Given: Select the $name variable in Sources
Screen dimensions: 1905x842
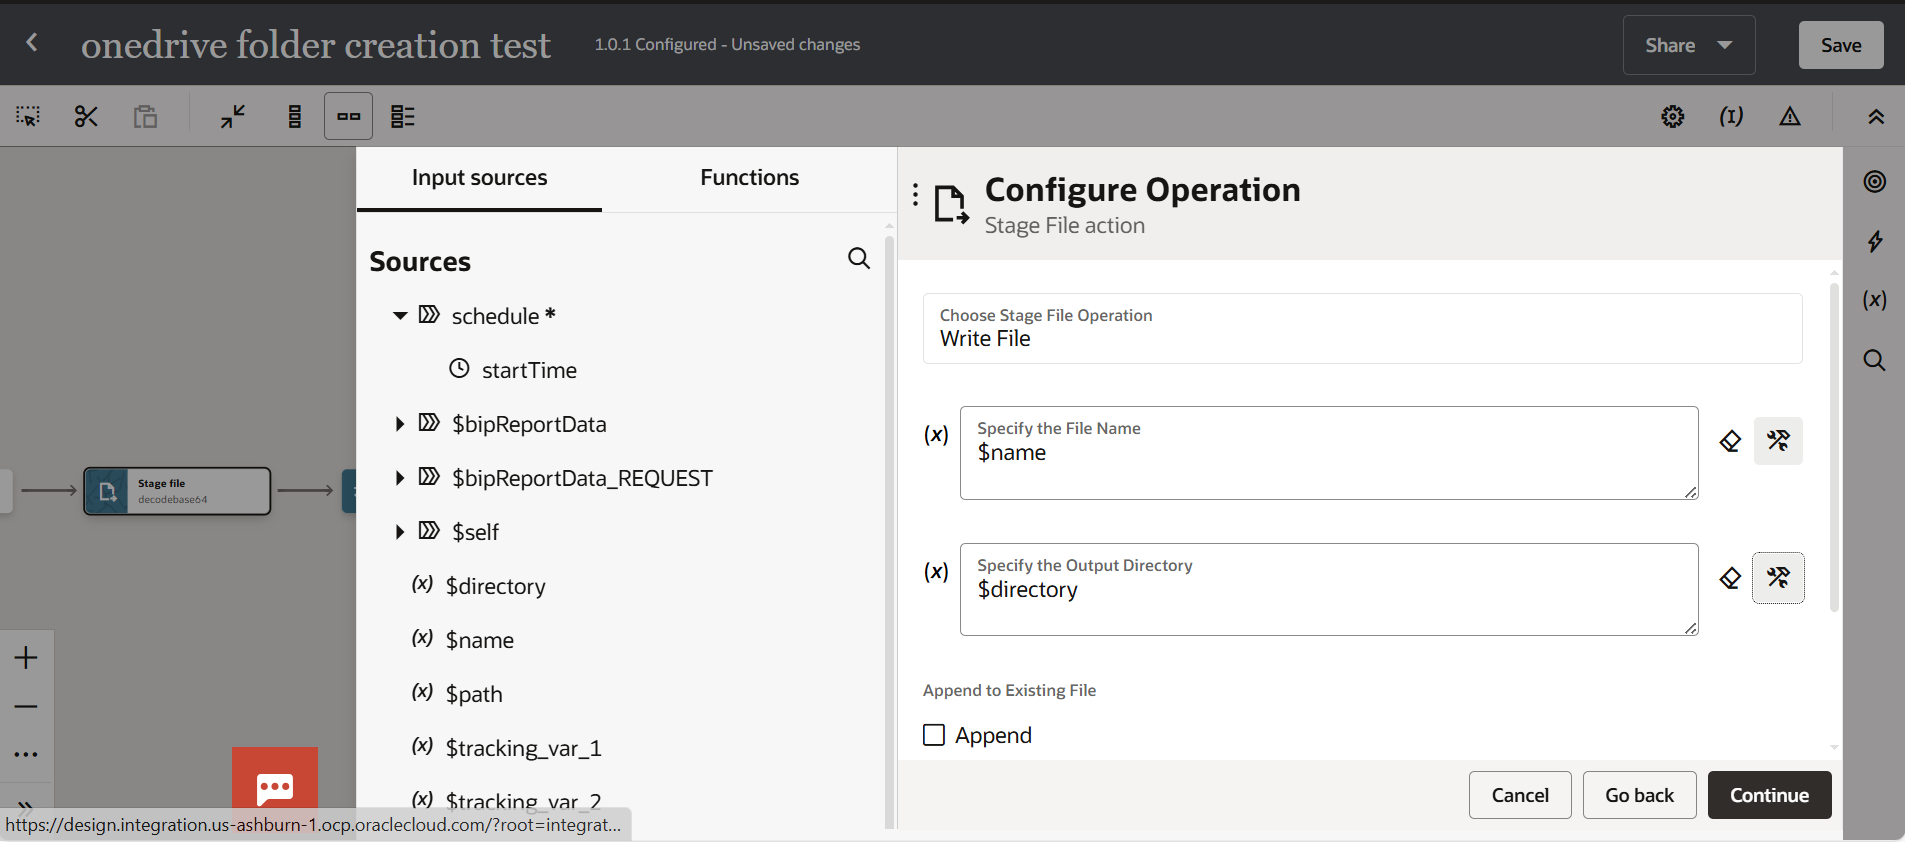Looking at the screenshot, I should tap(479, 640).
